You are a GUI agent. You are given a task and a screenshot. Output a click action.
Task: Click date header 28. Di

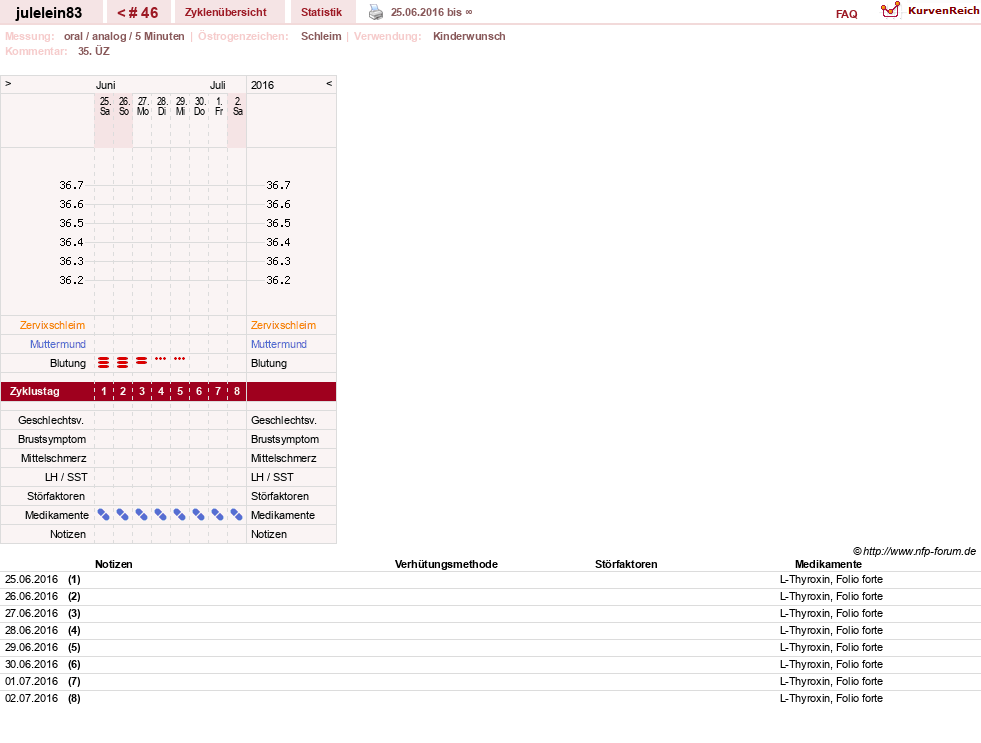pyautogui.click(x=162, y=106)
